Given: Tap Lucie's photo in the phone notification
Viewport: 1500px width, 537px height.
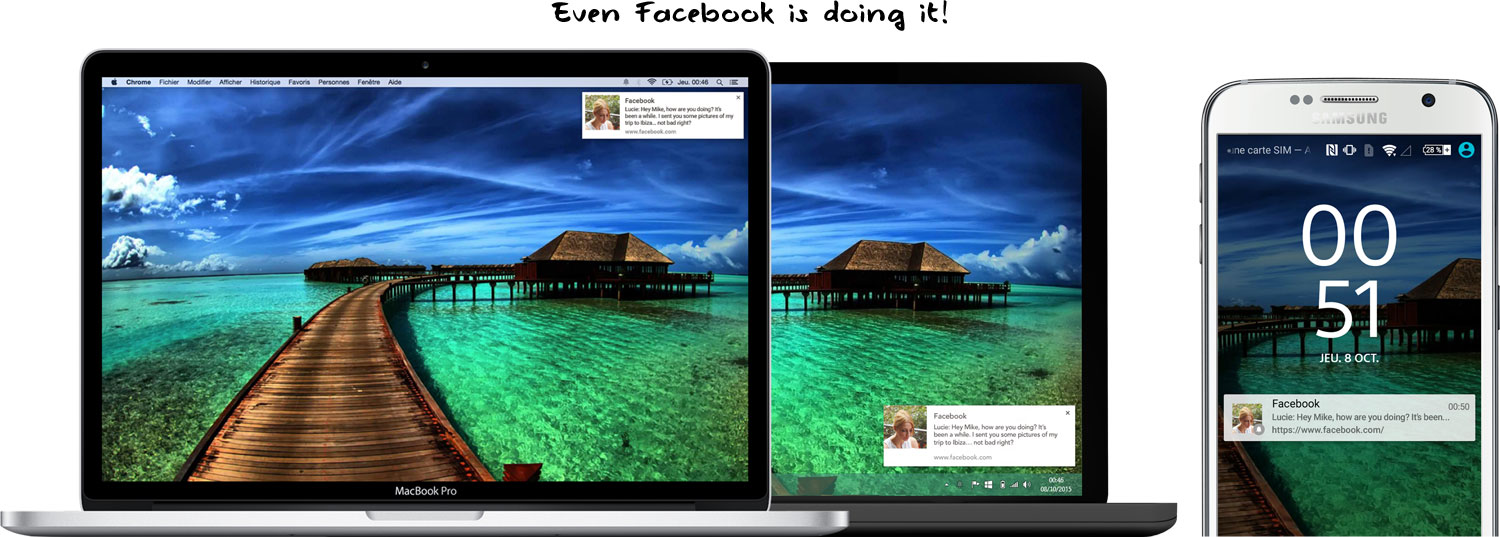Looking at the screenshot, I should point(1248,419).
